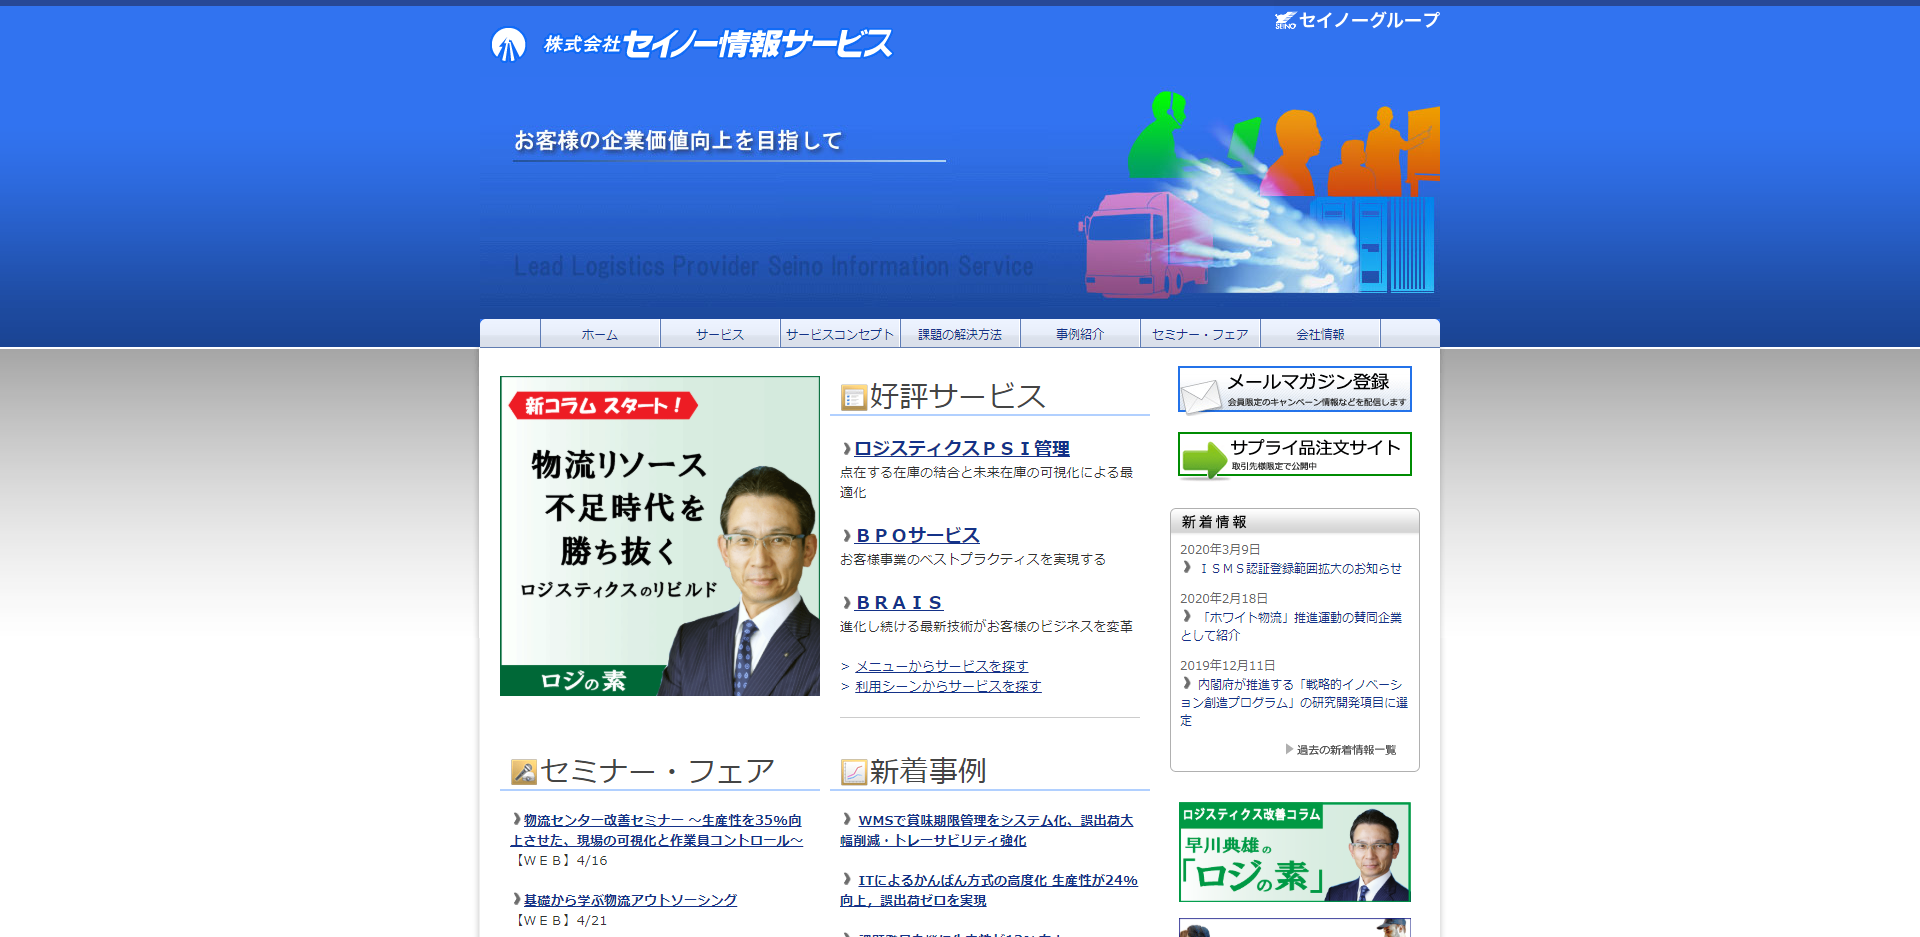Open the ＢＰＯサービス link
1920x937 pixels.
(x=918, y=535)
